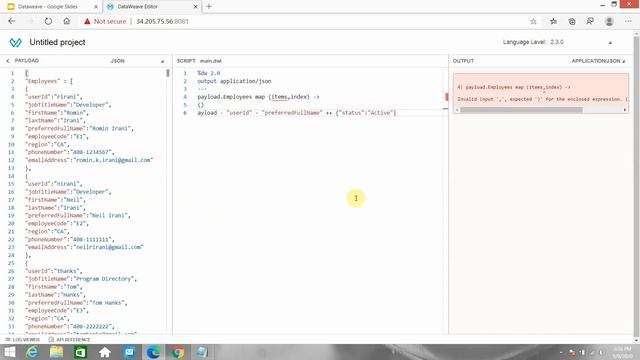This screenshot has width=640, height=360.
Task: Click the Not secure warning icon
Action: tap(87, 21)
